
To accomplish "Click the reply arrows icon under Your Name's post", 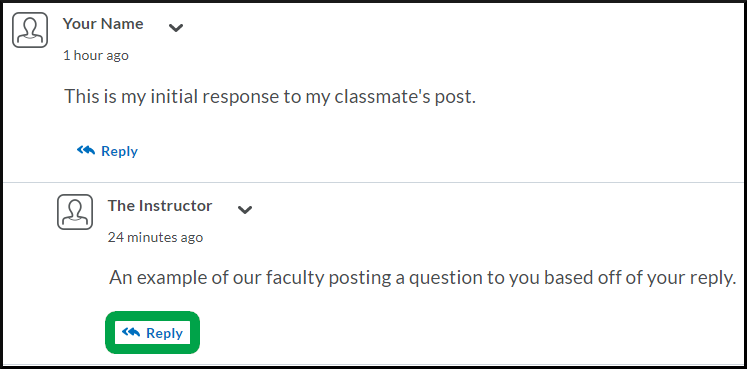I will [x=86, y=150].
